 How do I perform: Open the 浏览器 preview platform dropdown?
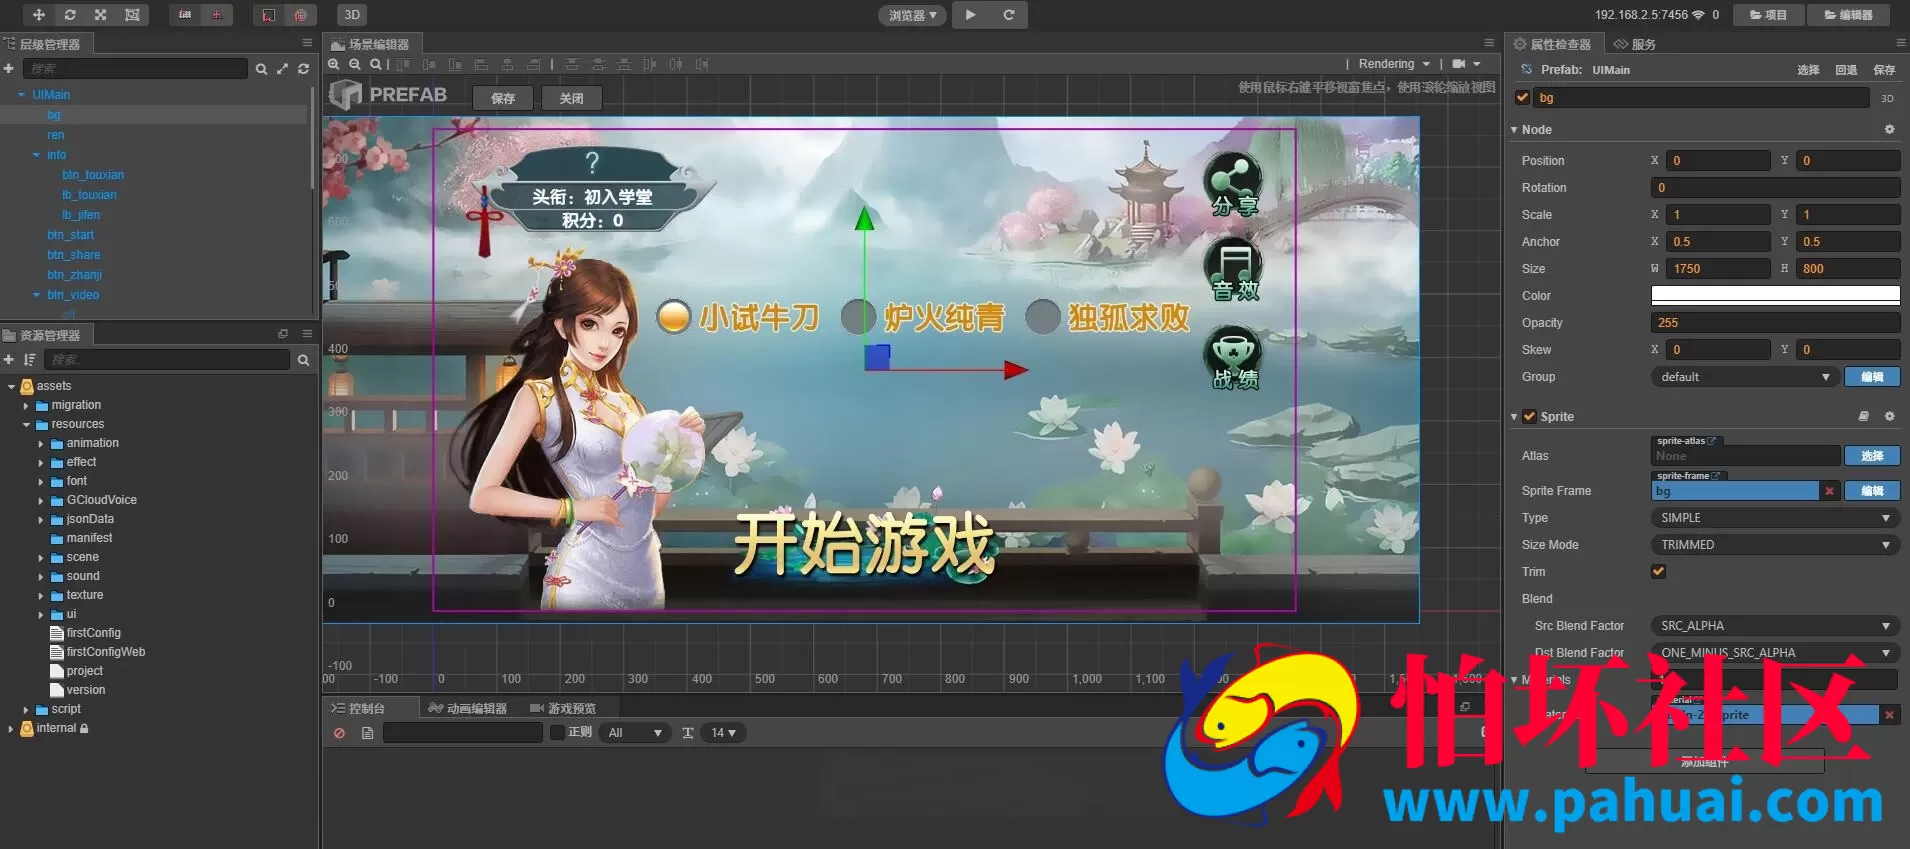912,15
